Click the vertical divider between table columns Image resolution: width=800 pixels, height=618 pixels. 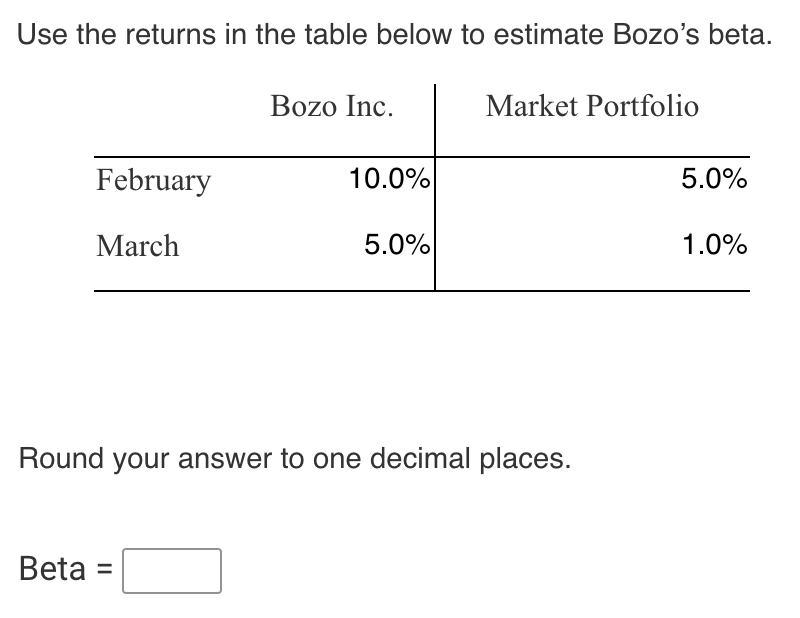(x=436, y=190)
